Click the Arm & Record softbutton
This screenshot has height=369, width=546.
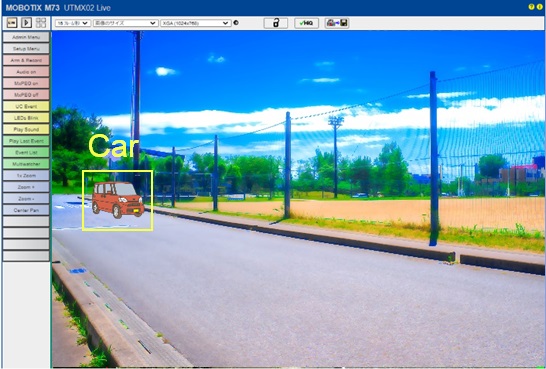click(x=26, y=60)
